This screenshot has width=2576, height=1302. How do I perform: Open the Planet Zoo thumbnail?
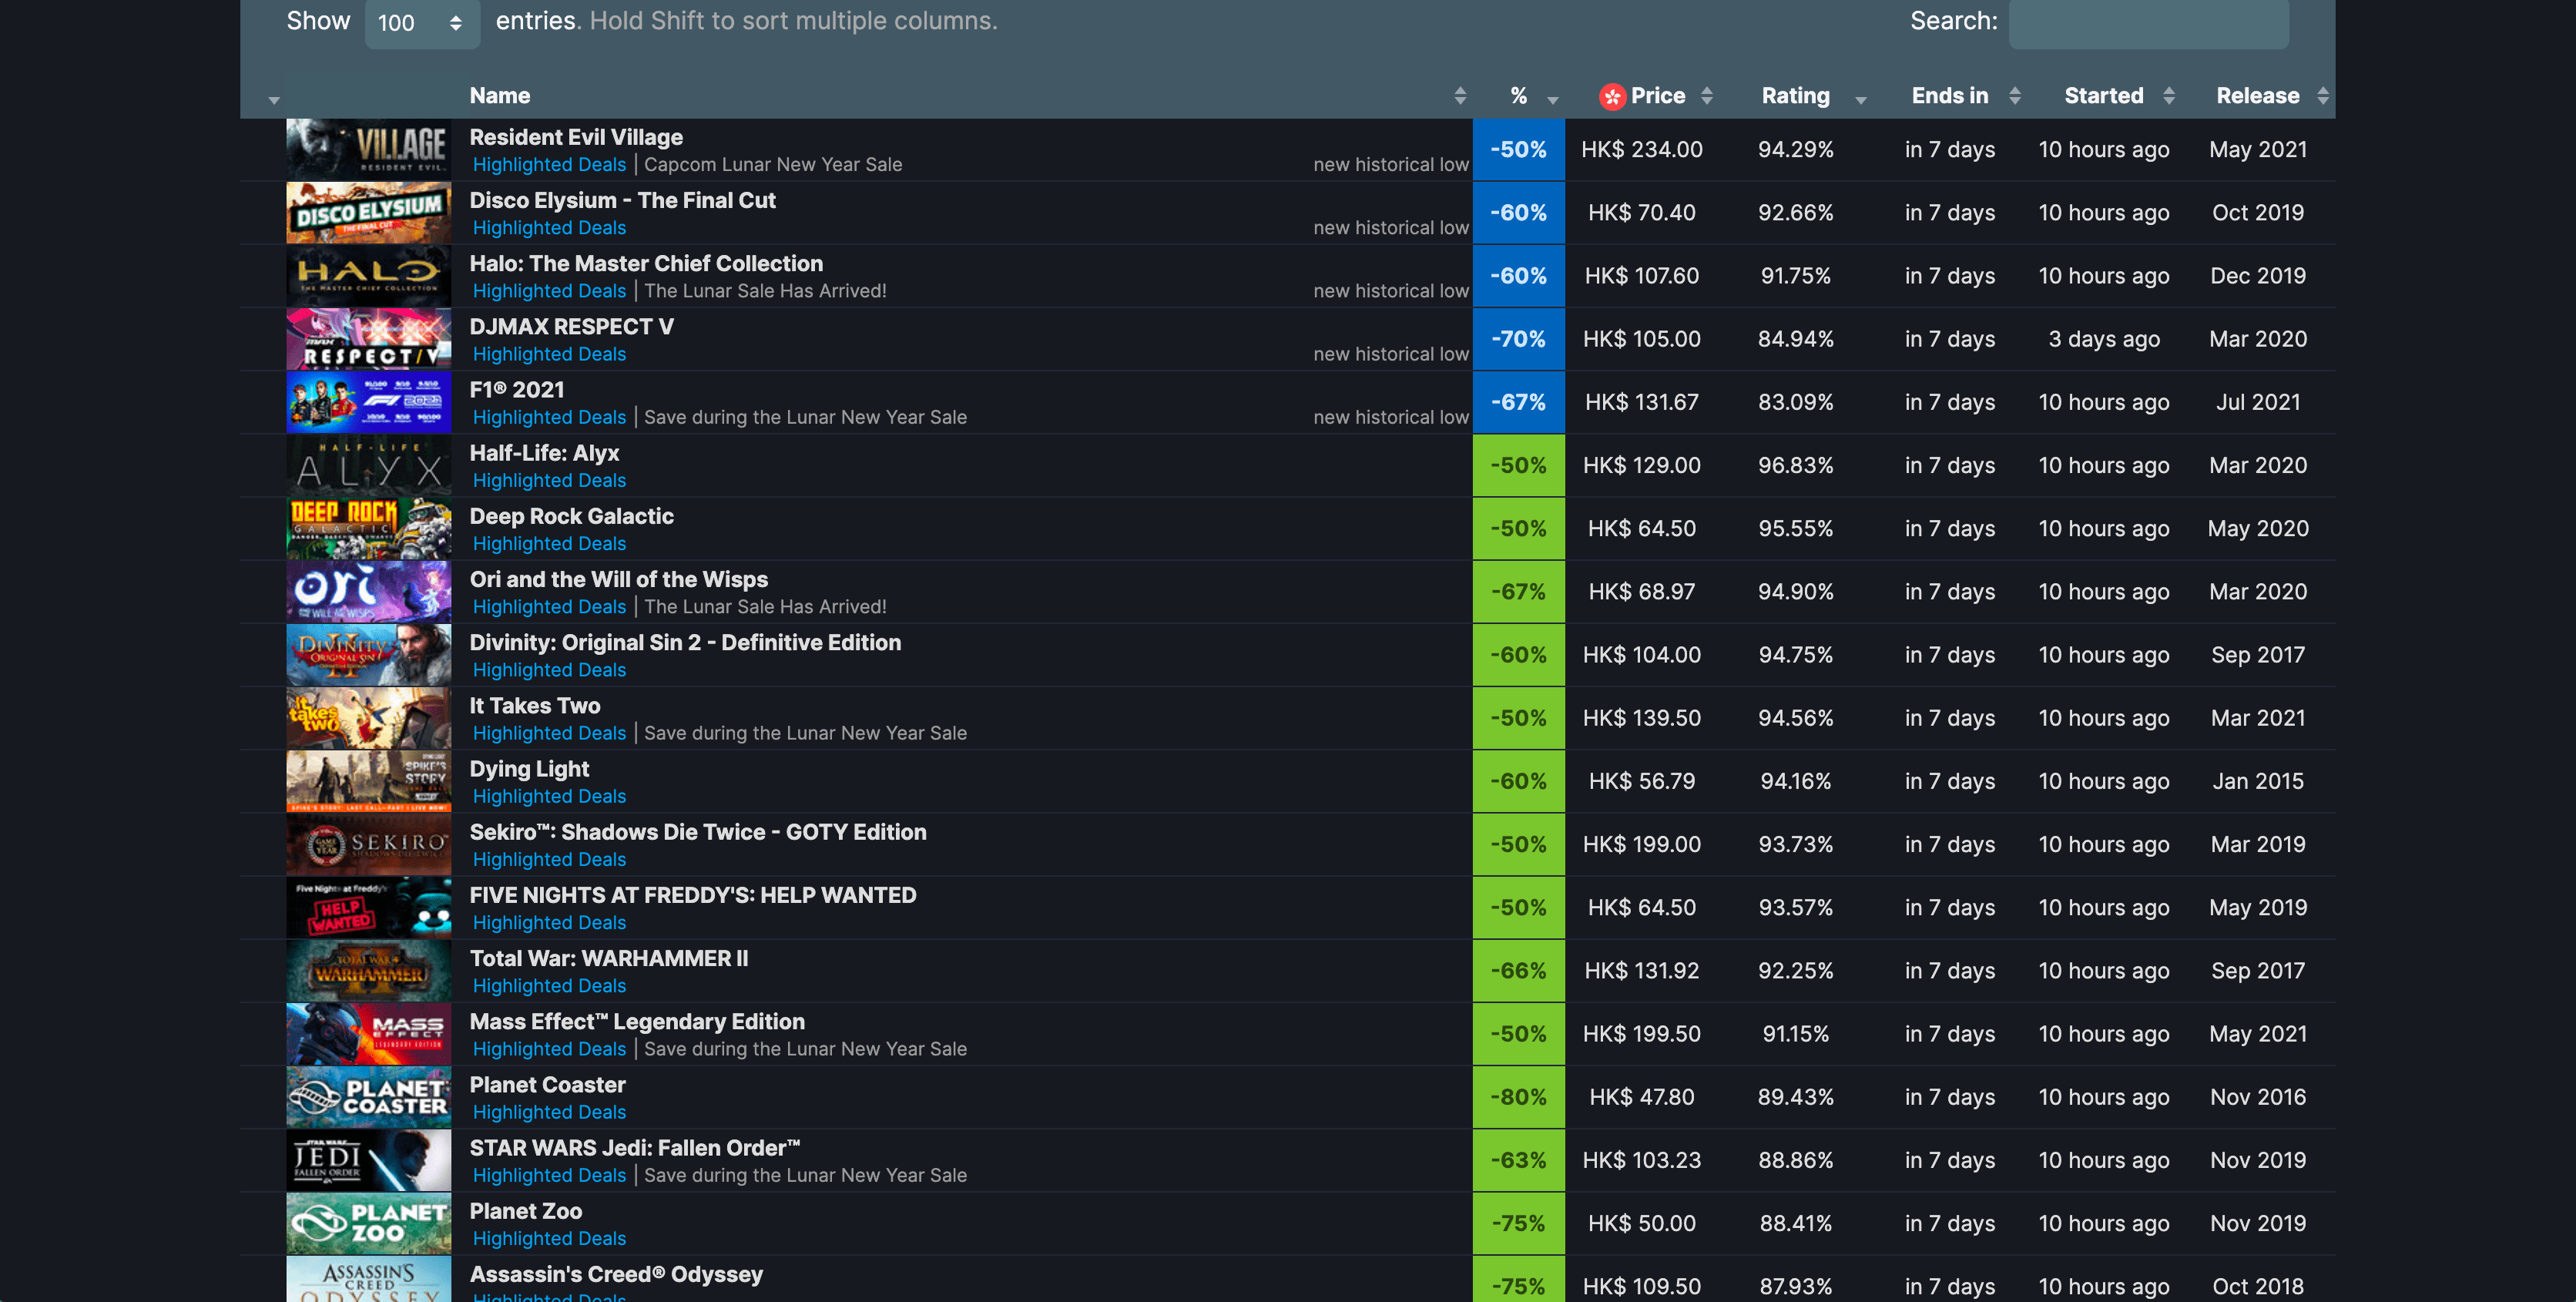click(368, 1223)
